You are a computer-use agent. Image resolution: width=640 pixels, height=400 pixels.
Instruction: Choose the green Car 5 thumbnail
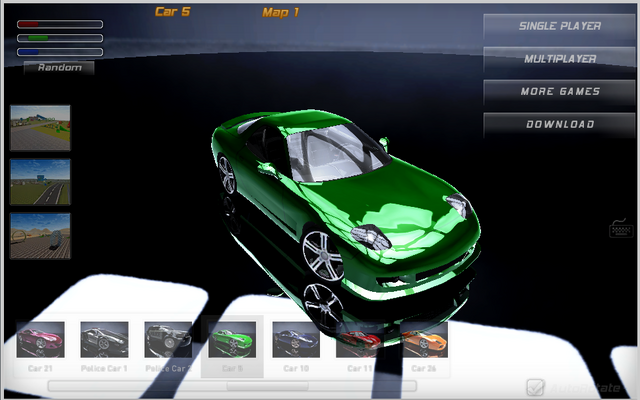coord(232,340)
